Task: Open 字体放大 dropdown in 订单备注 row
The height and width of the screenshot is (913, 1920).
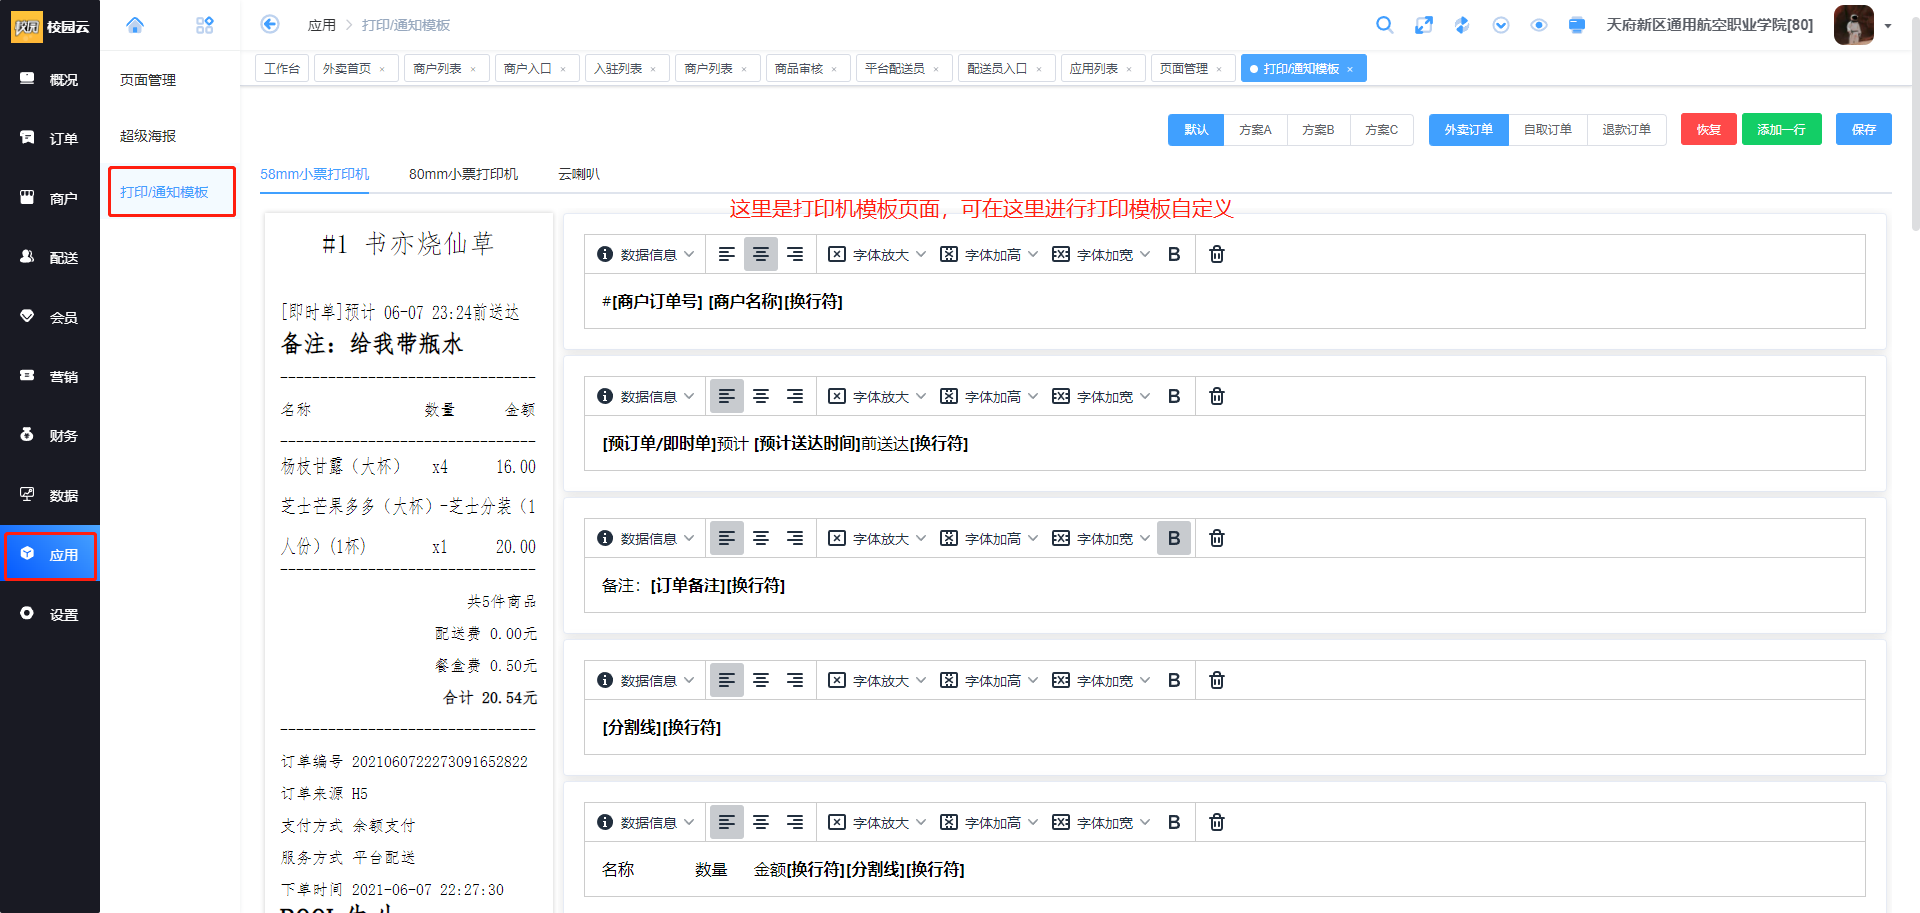Action: point(877,539)
